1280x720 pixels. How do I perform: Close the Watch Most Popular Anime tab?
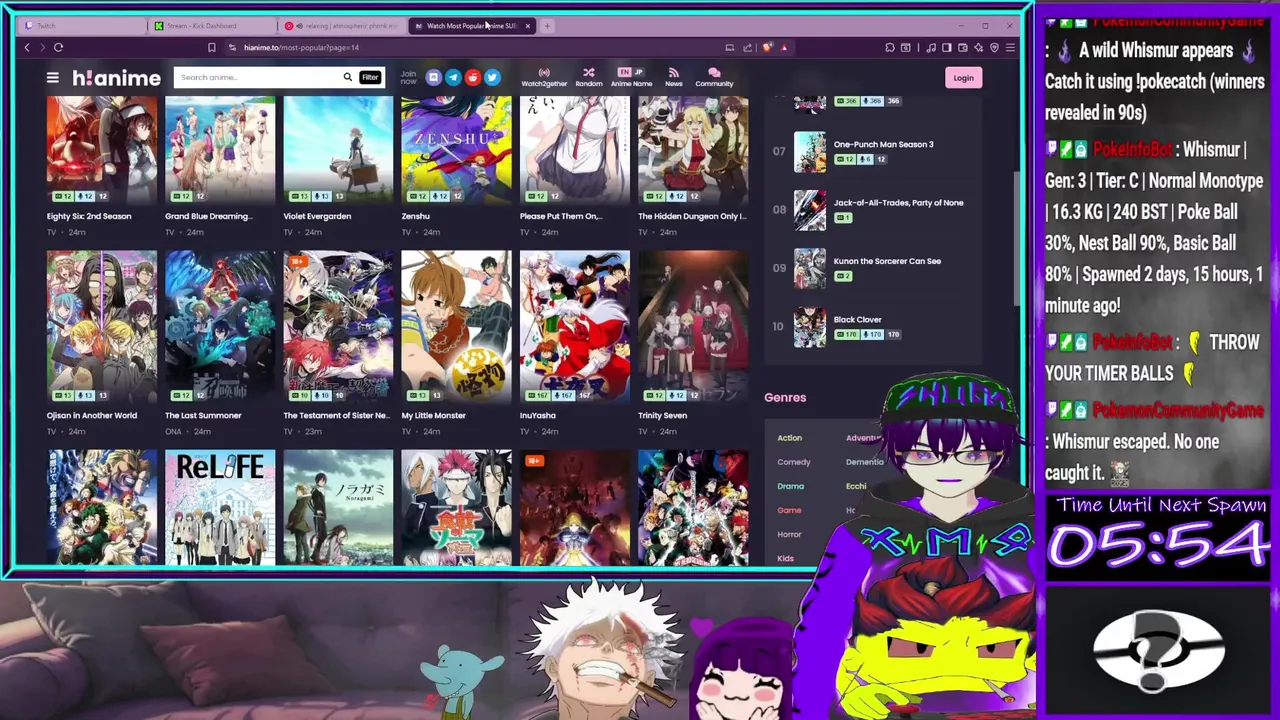coord(527,25)
